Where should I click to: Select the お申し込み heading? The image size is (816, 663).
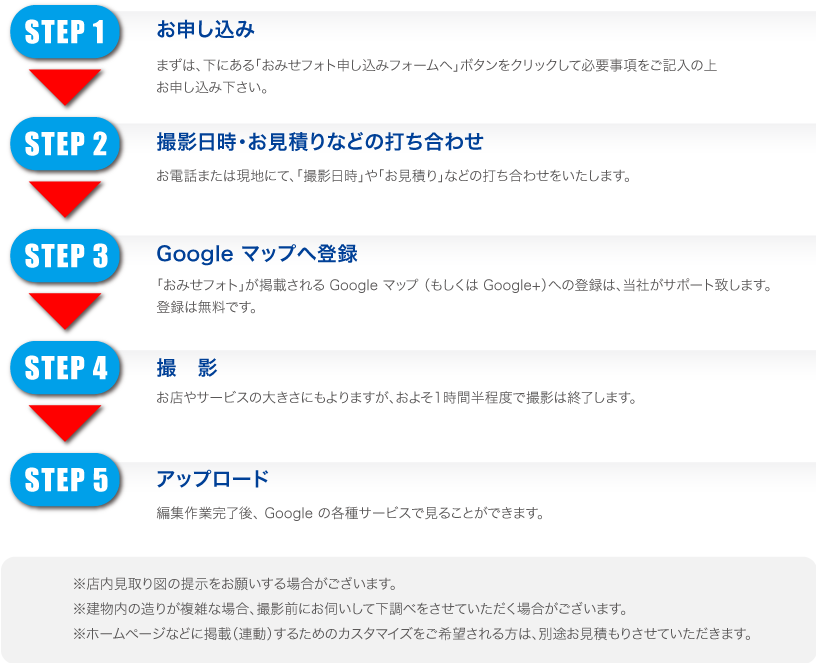point(206,29)
